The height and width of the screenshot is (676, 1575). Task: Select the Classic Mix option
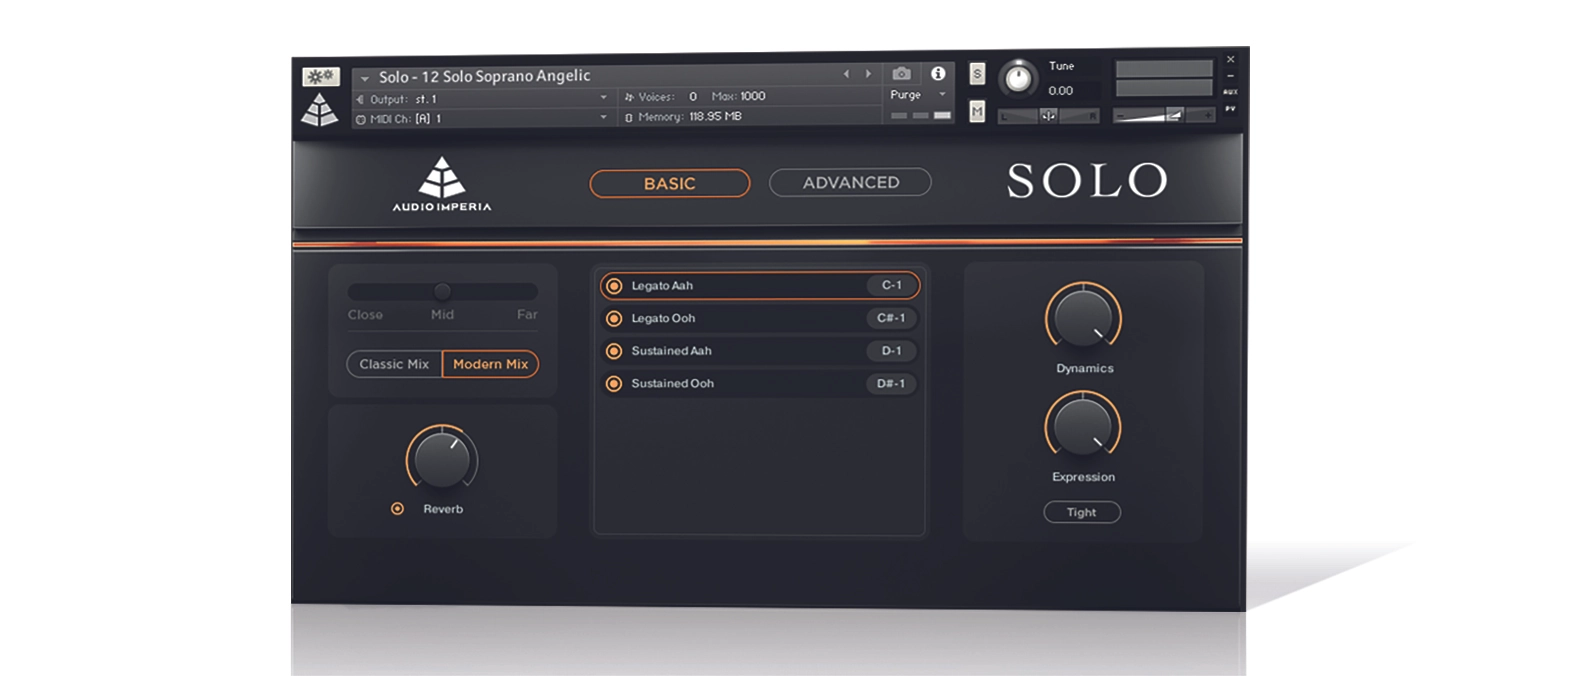(394, 364)
